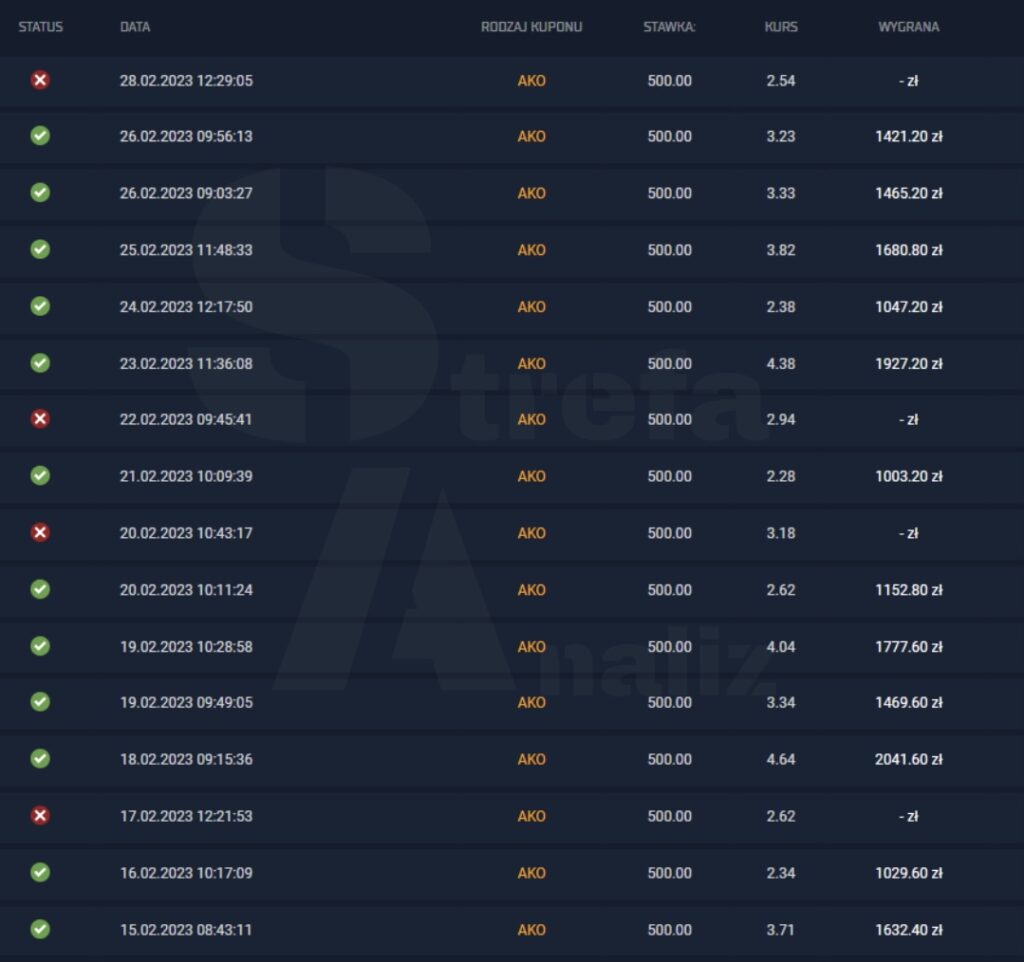This screenshot has height=962, width=1024.
Task: Click the 3.71 odds value
Action: click(781, 930)
